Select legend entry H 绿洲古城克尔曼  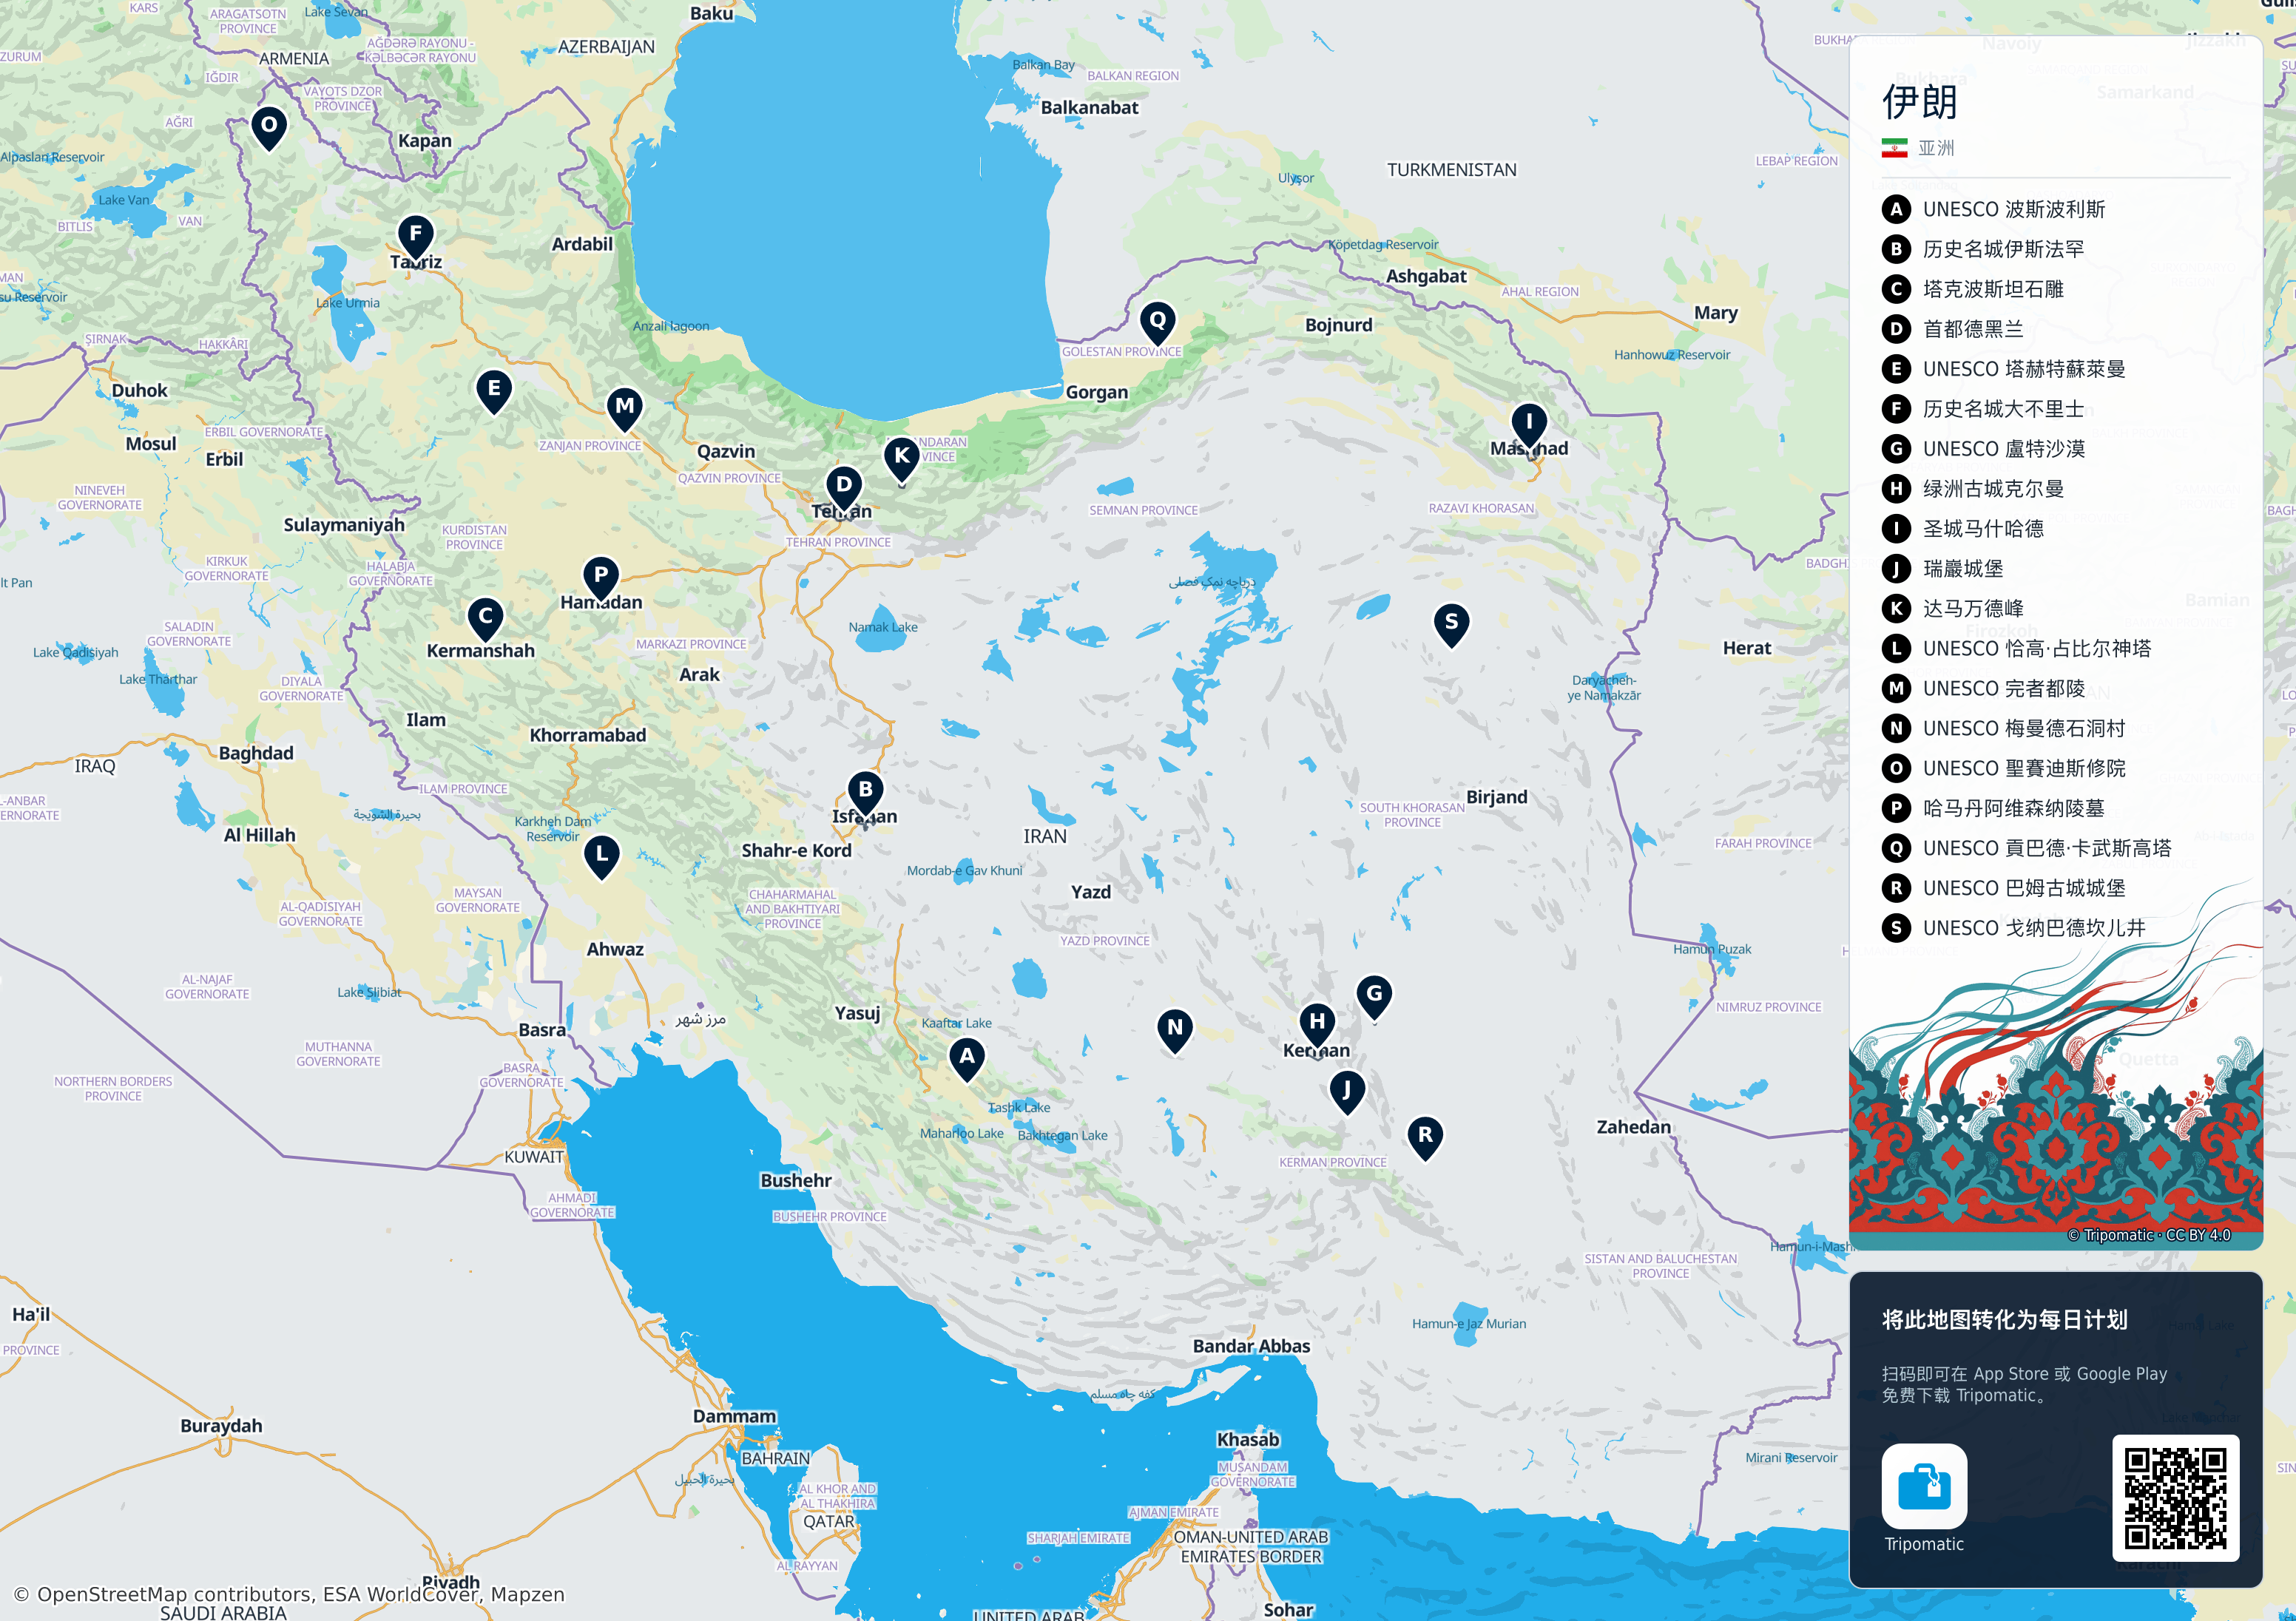(1973, 489)
